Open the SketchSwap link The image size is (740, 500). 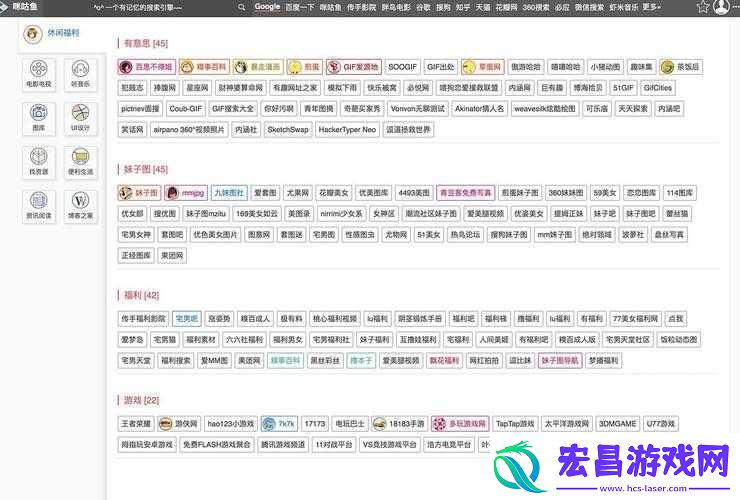pos(288,129)
